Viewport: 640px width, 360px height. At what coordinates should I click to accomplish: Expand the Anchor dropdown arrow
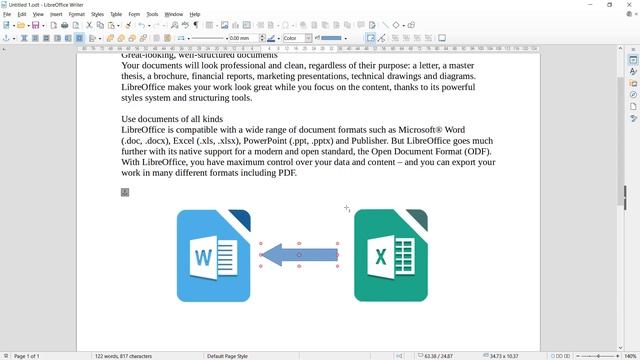13,38
